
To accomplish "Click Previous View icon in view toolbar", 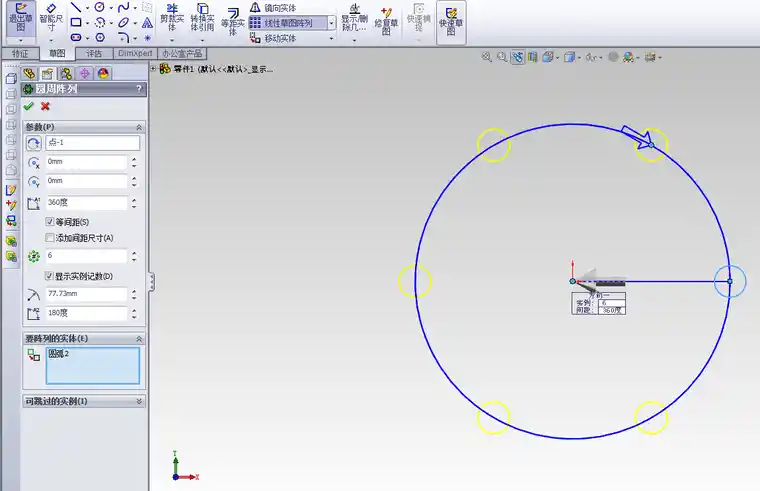I will (517, 57).
